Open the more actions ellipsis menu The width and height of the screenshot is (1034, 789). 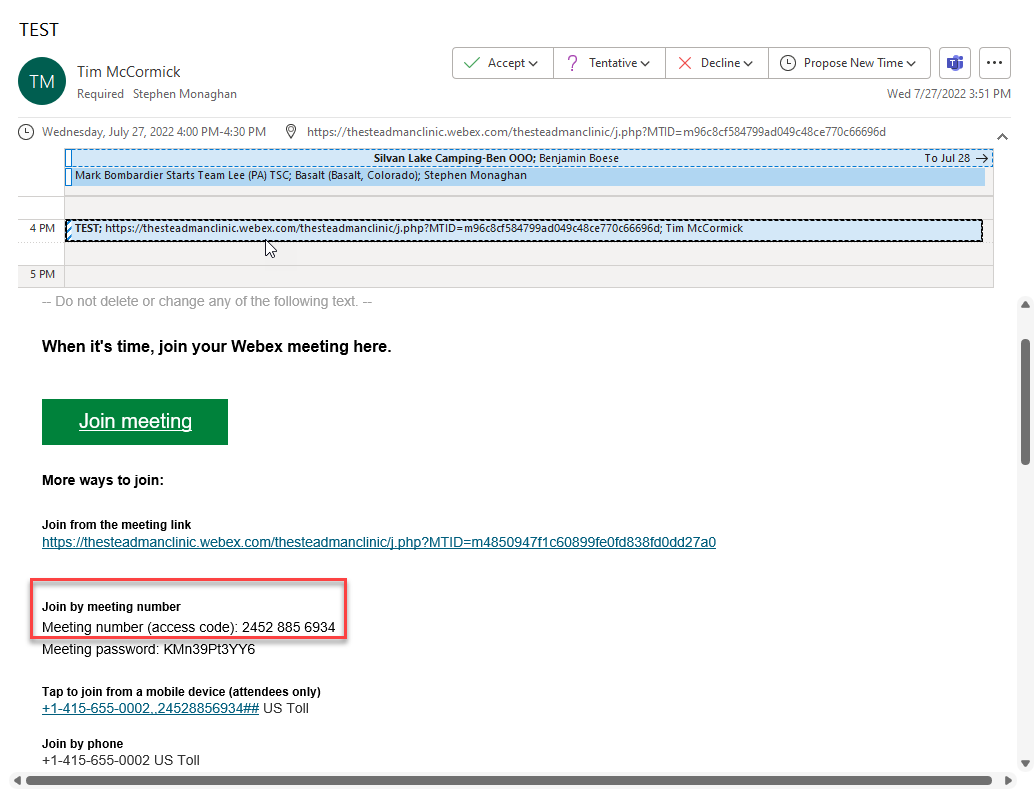coord(994,63)
